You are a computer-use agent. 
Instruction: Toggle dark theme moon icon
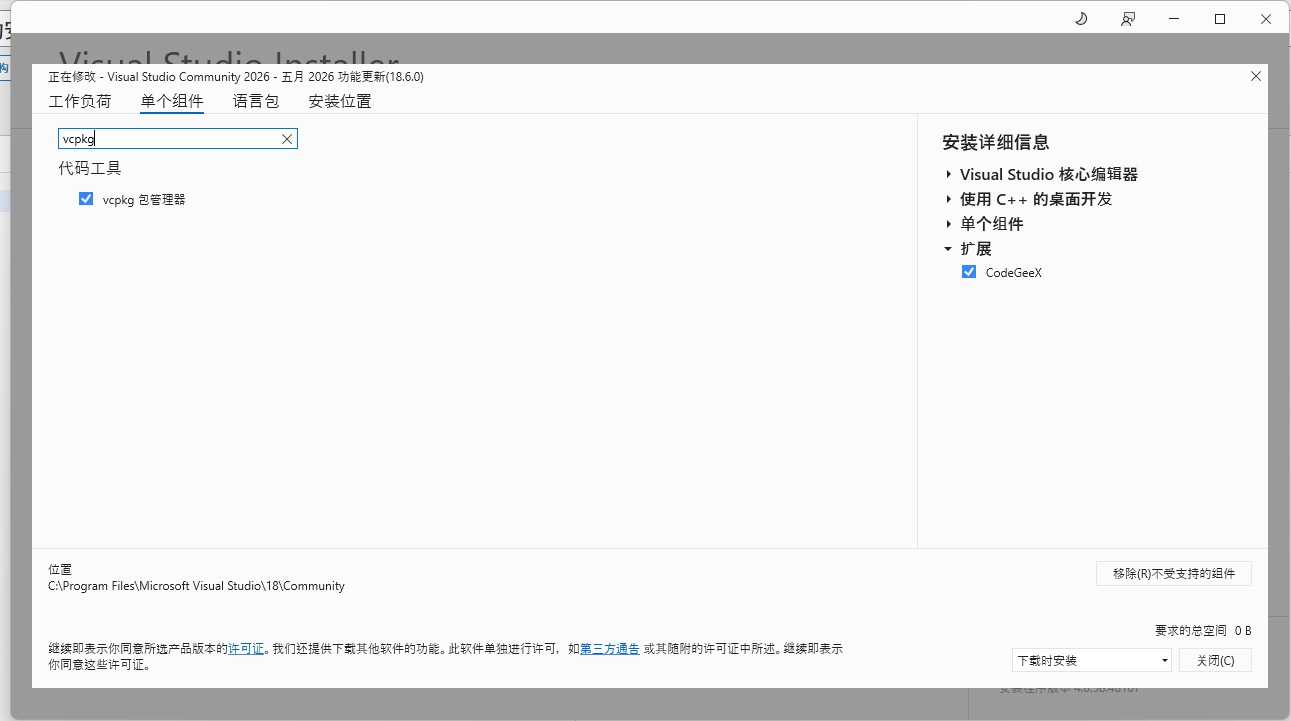[1081, 19]
